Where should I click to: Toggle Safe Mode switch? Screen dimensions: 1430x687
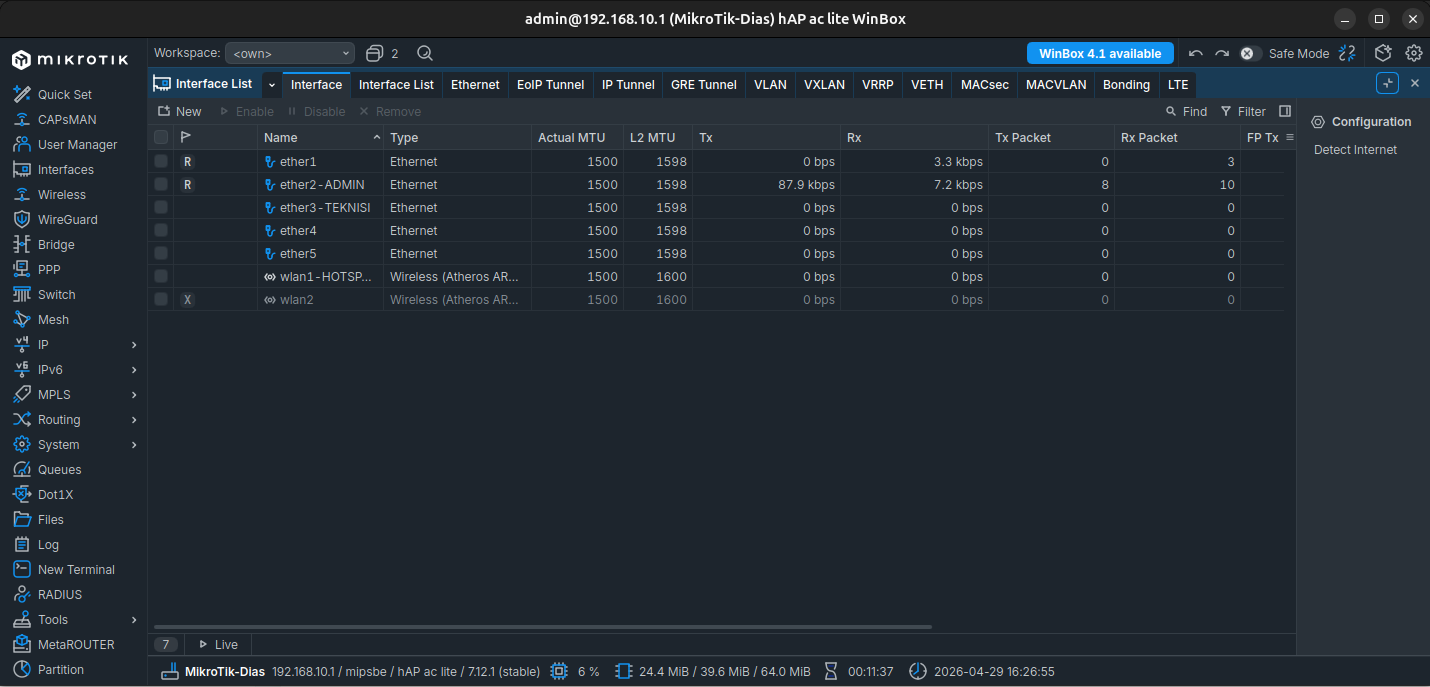point(1250,53)
